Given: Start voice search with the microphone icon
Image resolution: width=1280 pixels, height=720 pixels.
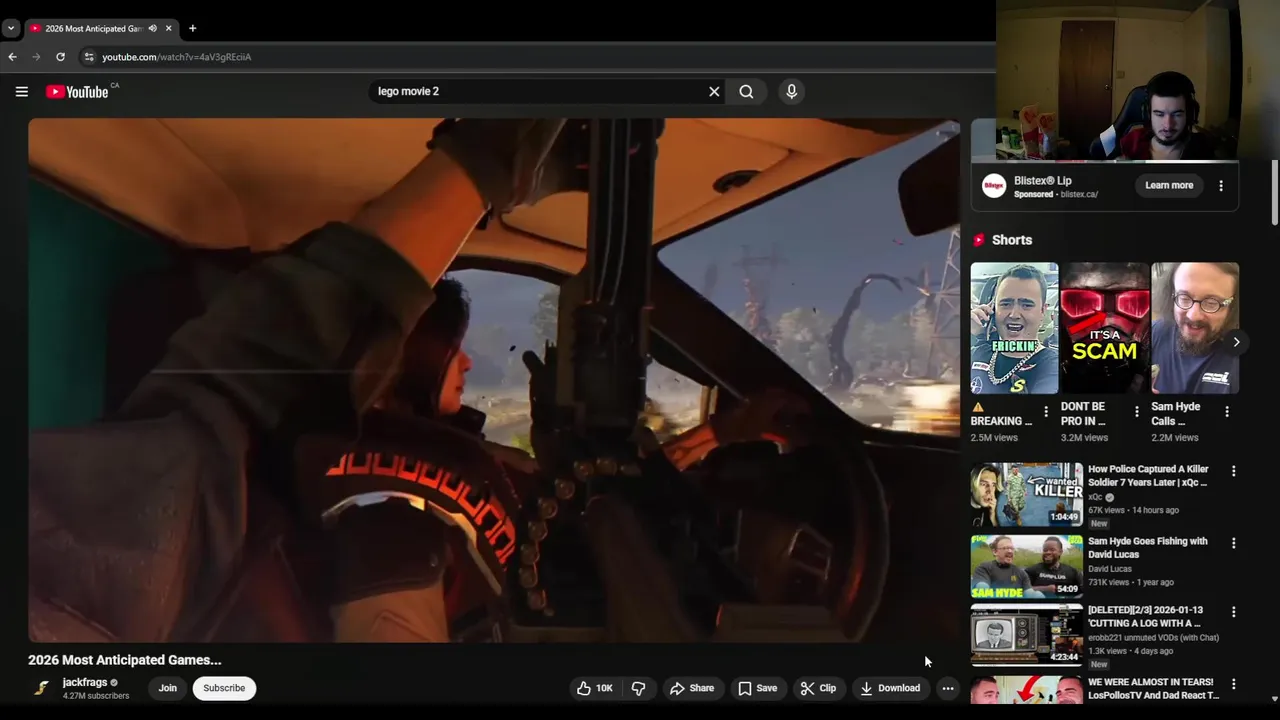Looking at the screenshot, I should click(x=791, y=91).
